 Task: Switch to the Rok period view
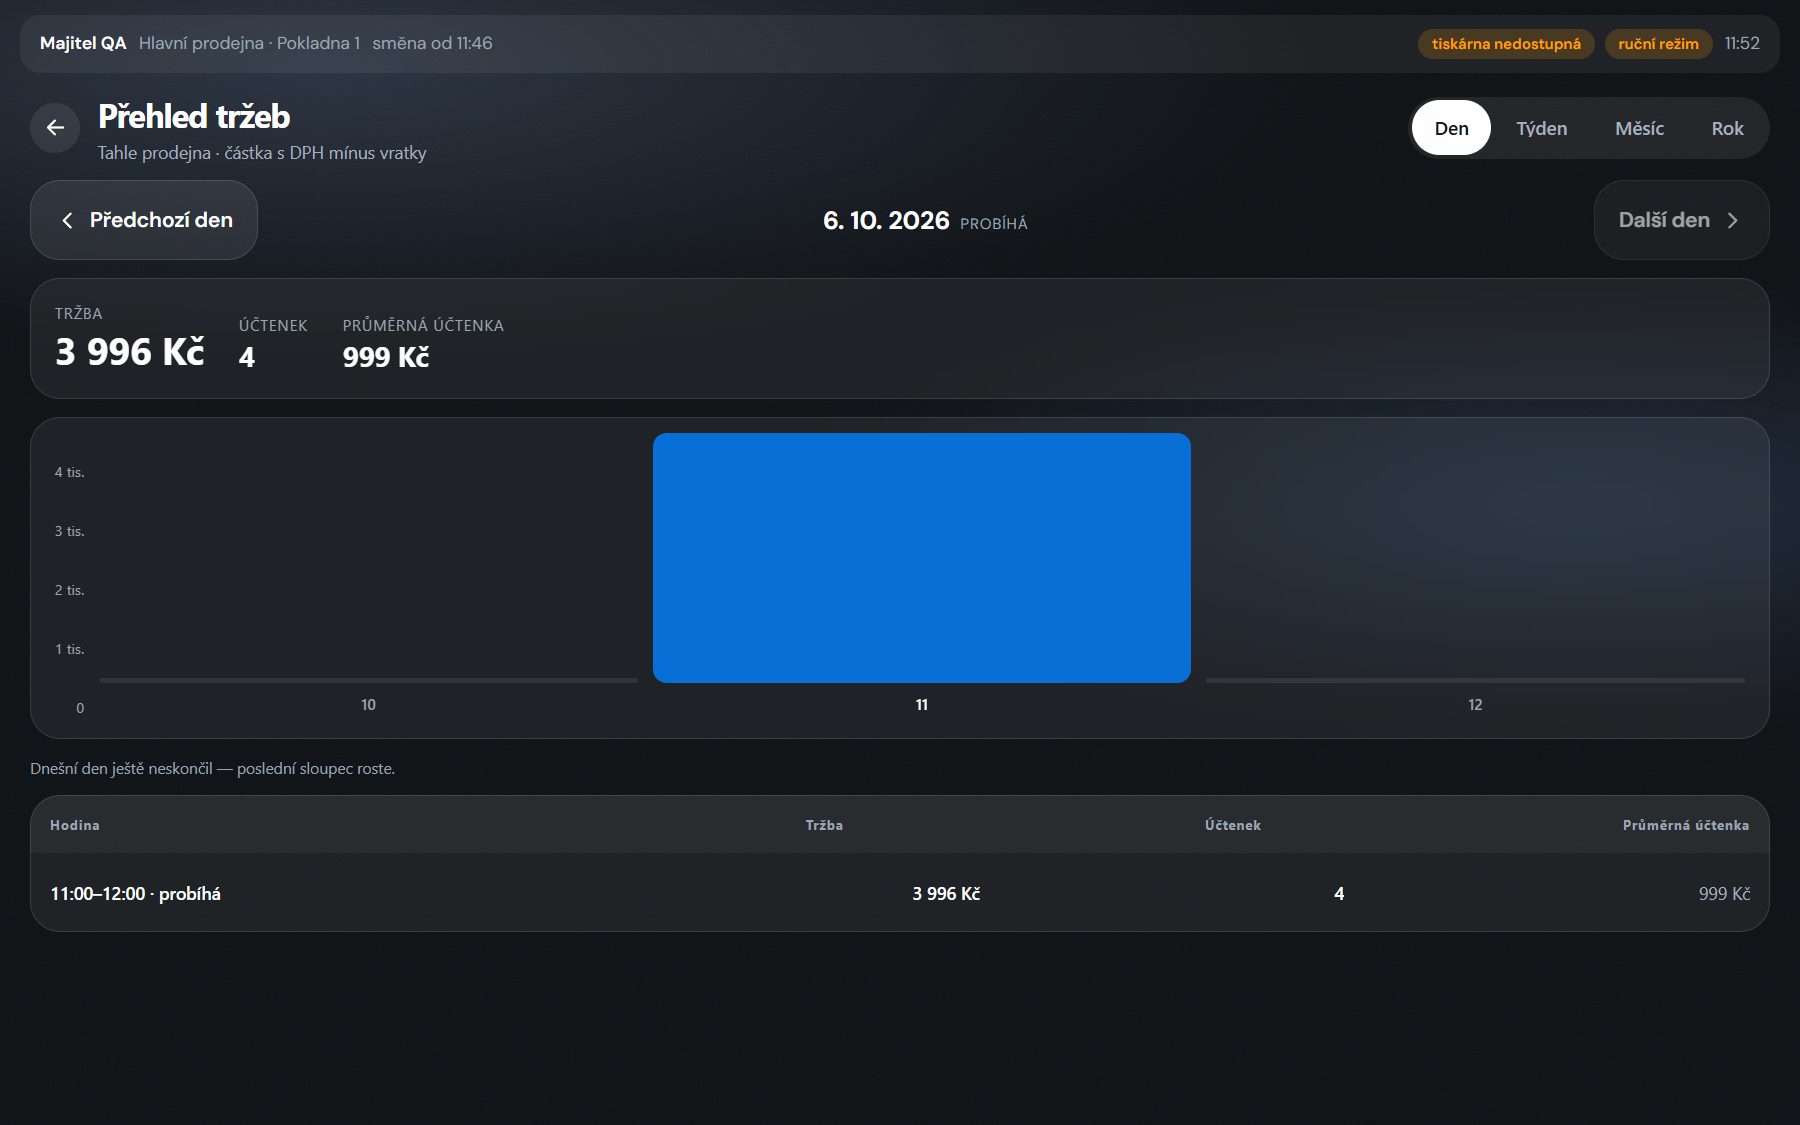click(1727, 128)
